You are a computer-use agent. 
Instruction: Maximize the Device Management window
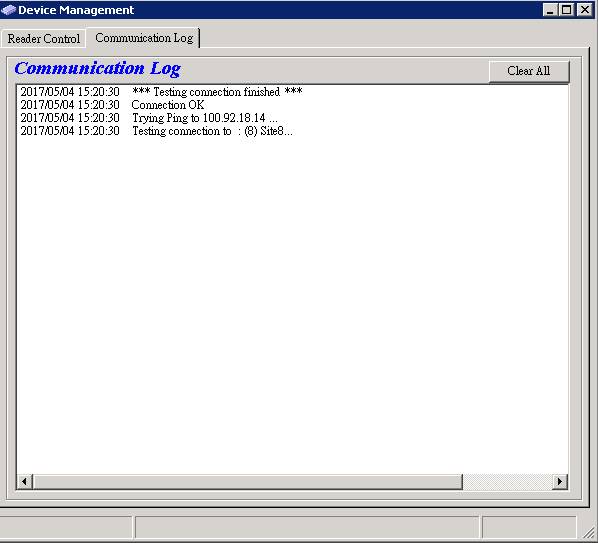[566, 10]
